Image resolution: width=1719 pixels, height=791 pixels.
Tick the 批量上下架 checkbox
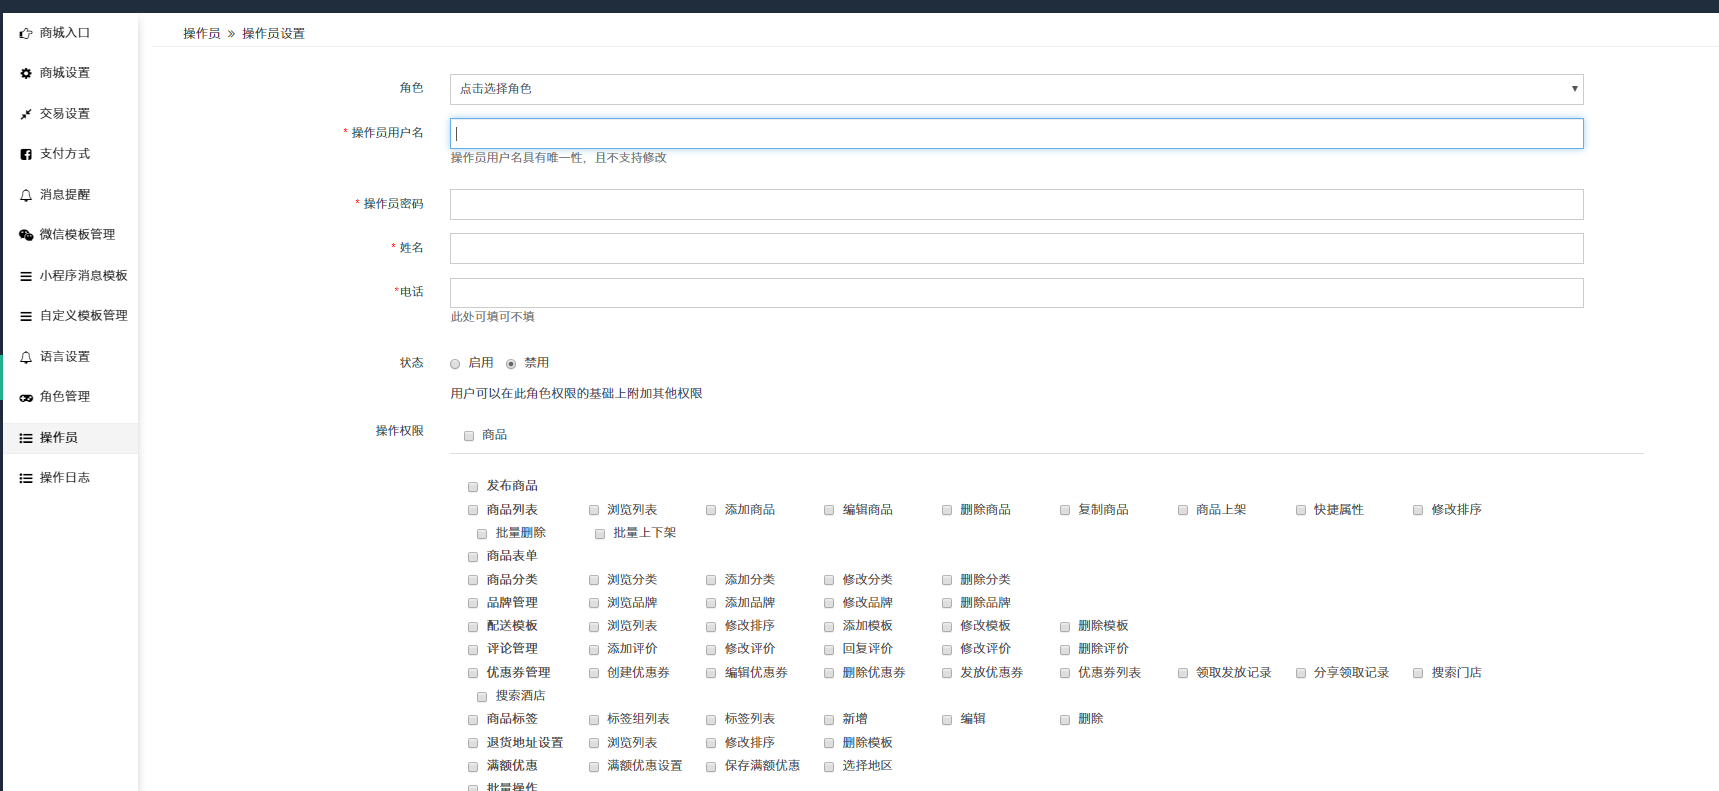[600, 534]
